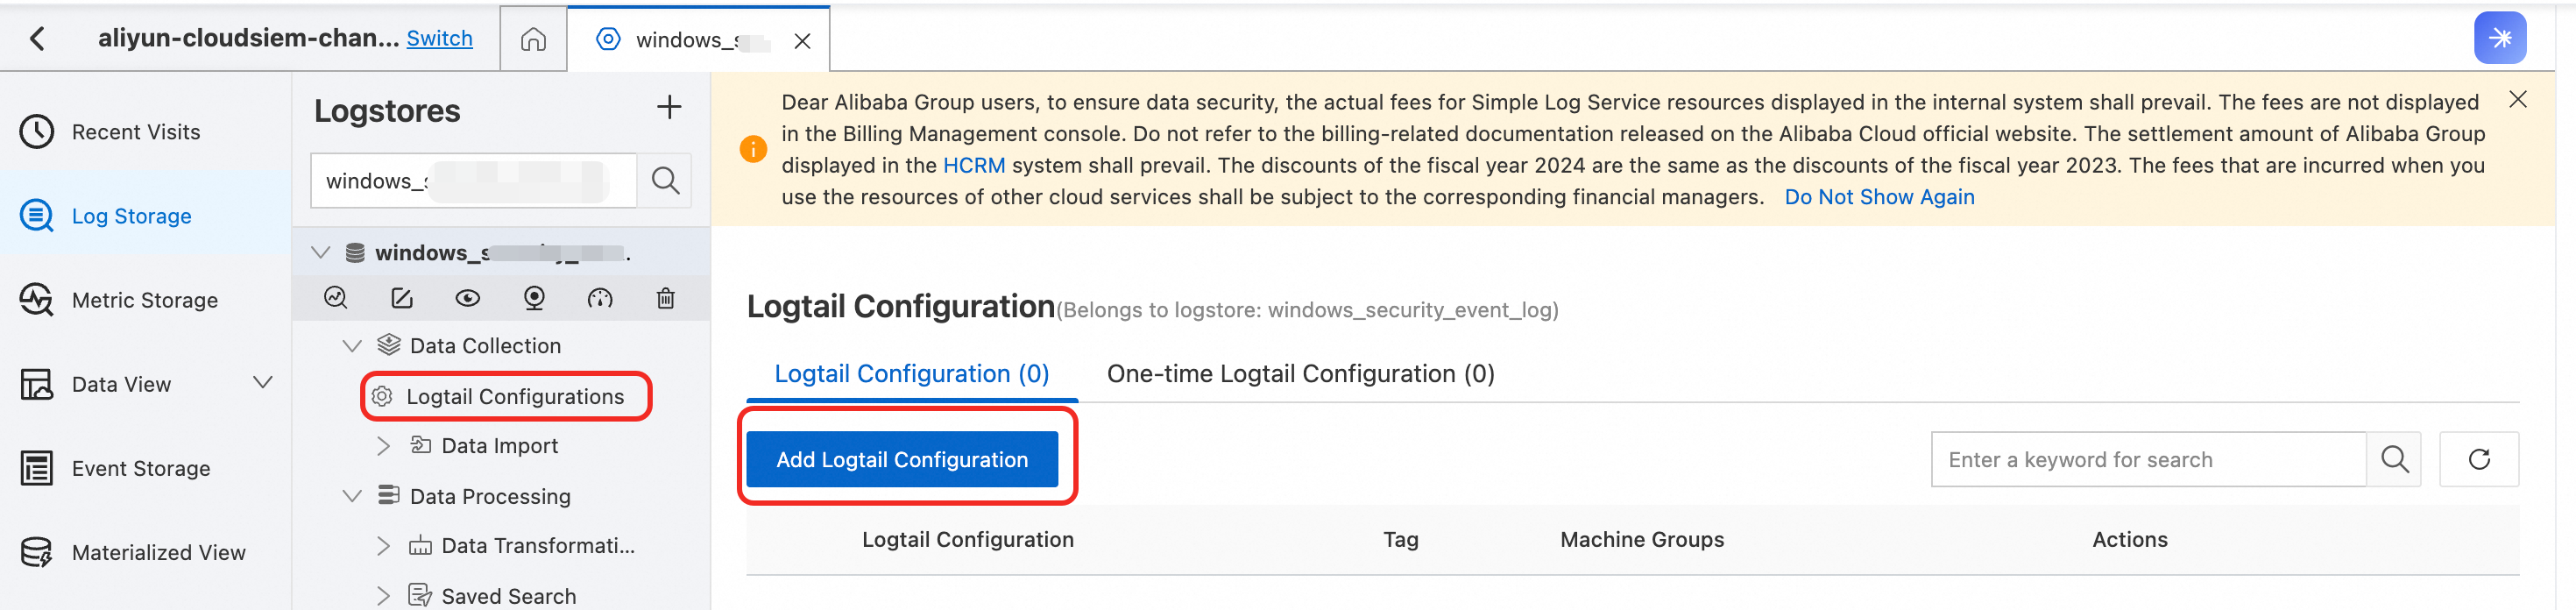Click the Logtail Configuration column header
The height and width of the screenshot is (610, 2576).
click(968, 540)
